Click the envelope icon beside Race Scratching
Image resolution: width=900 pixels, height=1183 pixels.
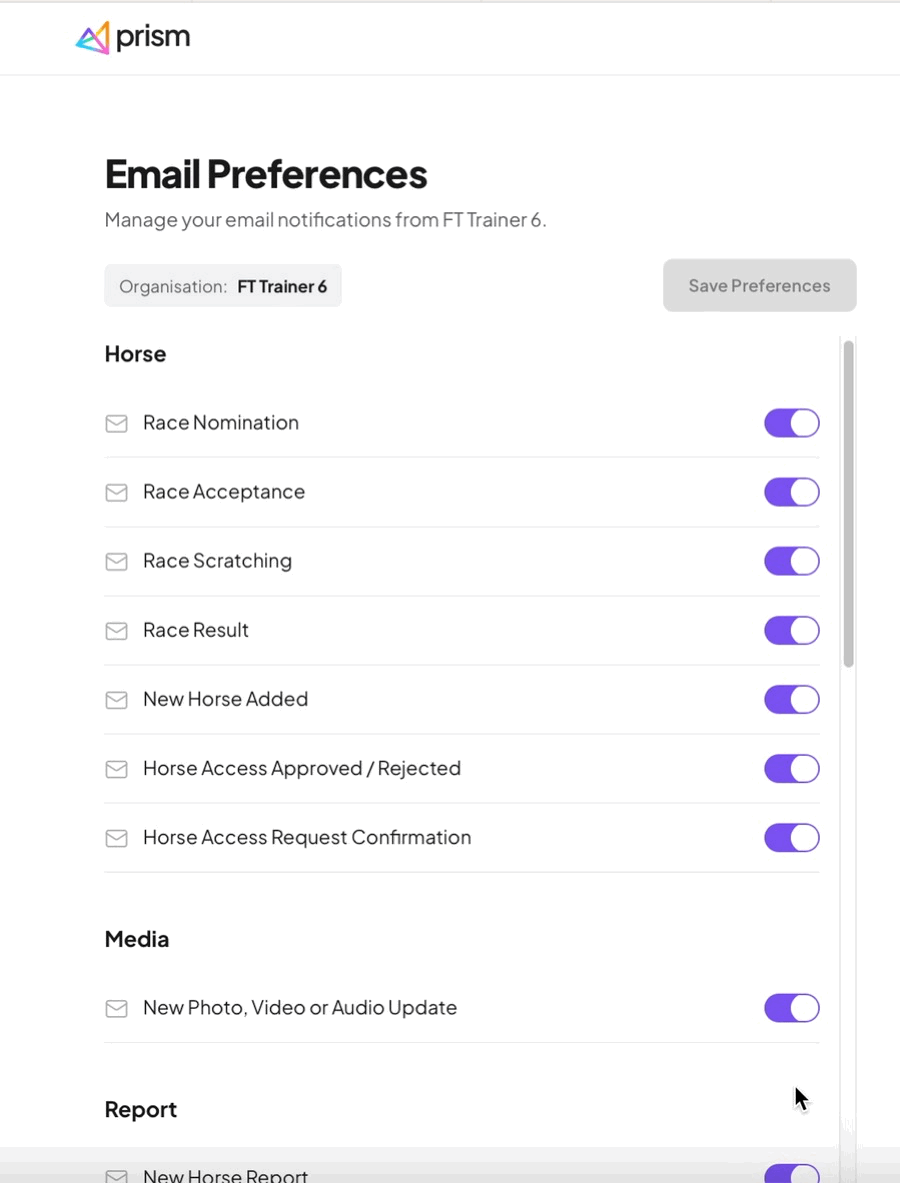pyautogui.click(x=116, y=562)
